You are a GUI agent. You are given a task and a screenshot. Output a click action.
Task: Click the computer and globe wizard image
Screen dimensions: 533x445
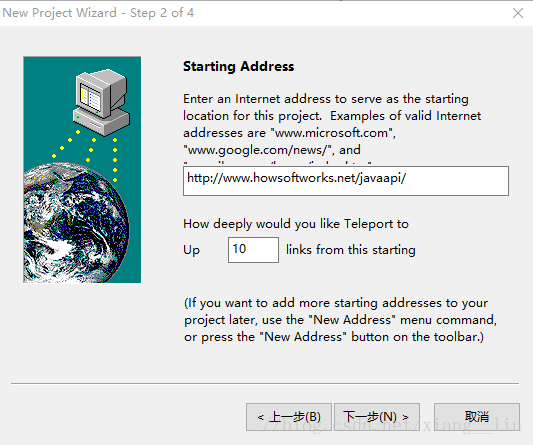(x=82, y=170)
